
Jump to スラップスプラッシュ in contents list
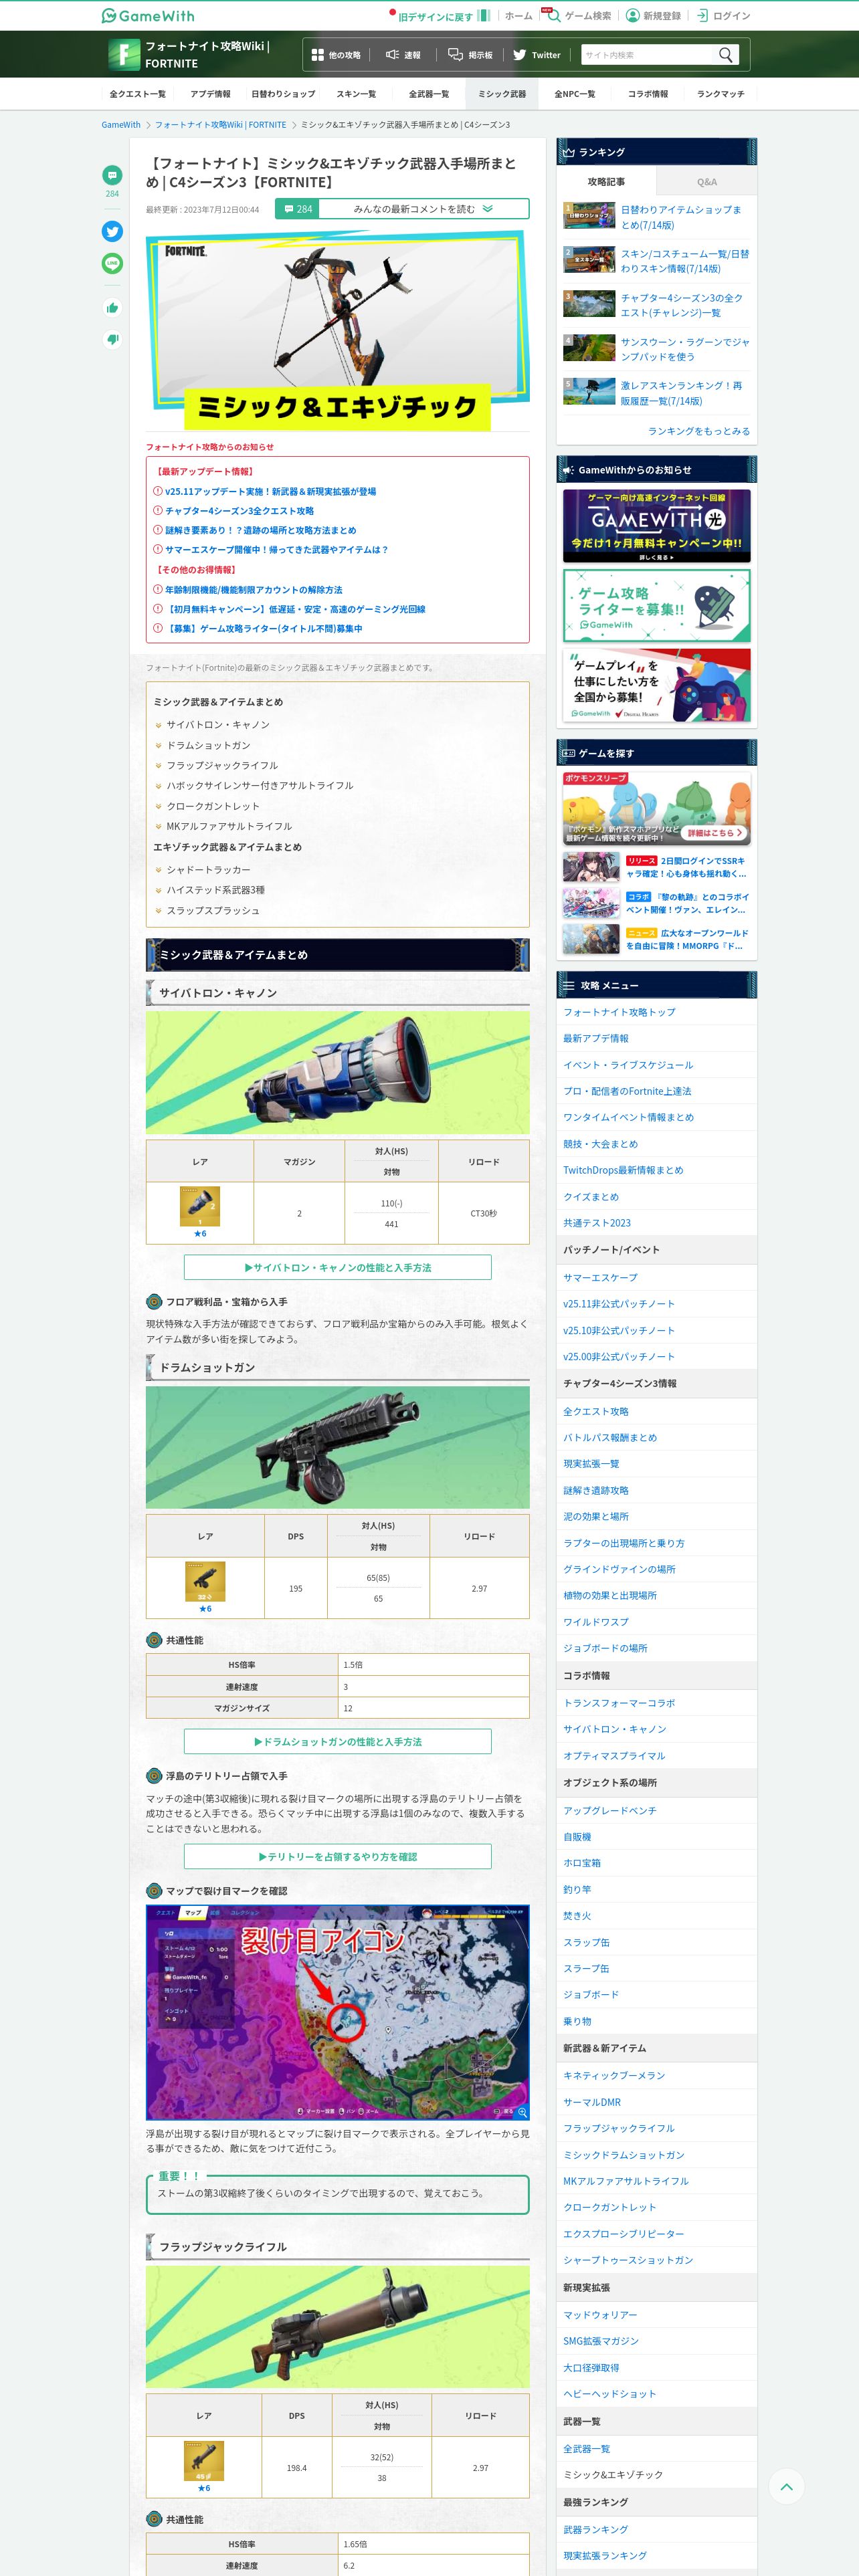point(213,910)
